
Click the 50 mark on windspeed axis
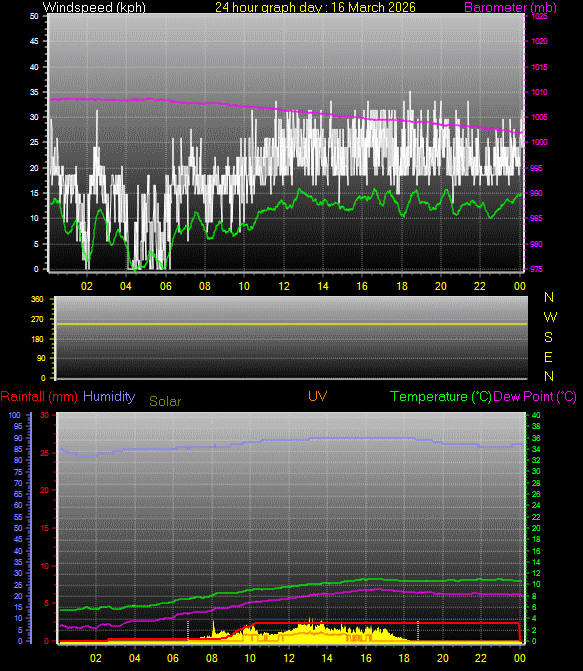[x=34, y=16]
